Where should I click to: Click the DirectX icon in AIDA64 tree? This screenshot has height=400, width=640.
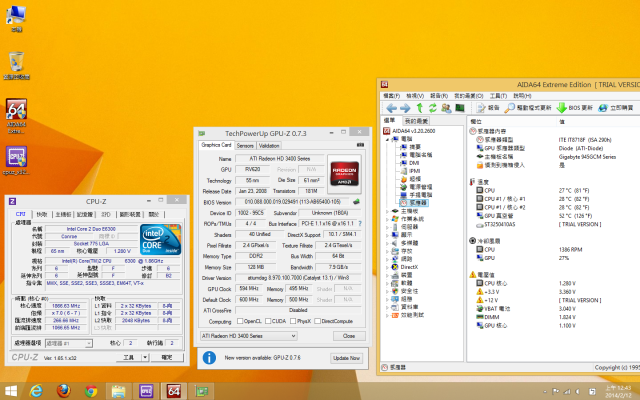click(395, 267)
